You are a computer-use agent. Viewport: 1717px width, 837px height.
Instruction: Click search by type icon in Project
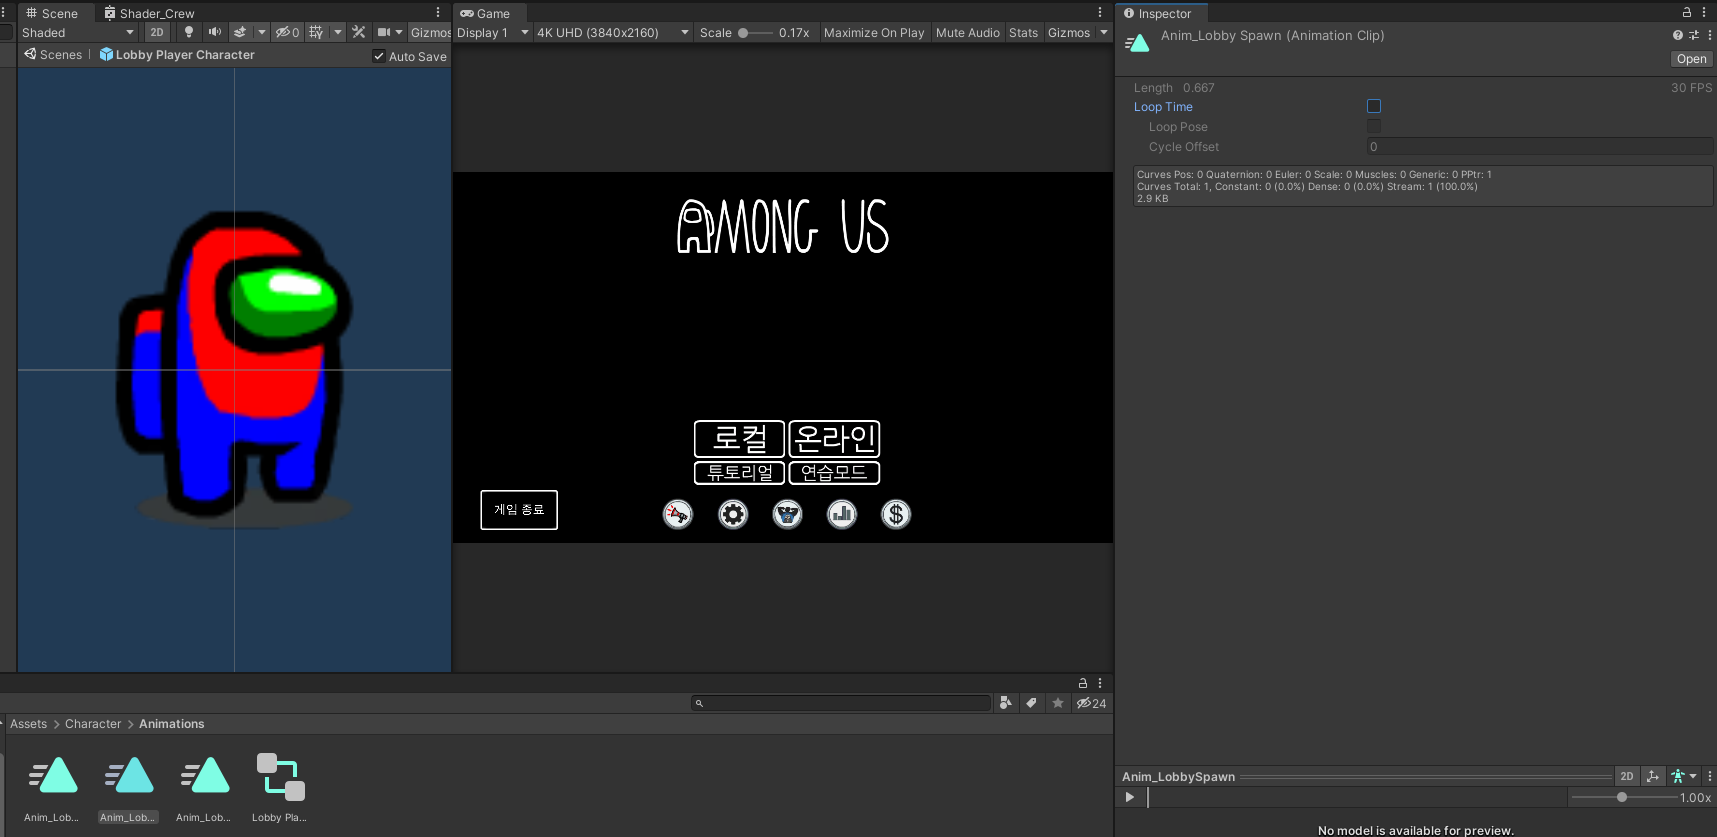tap(1006, 703)
